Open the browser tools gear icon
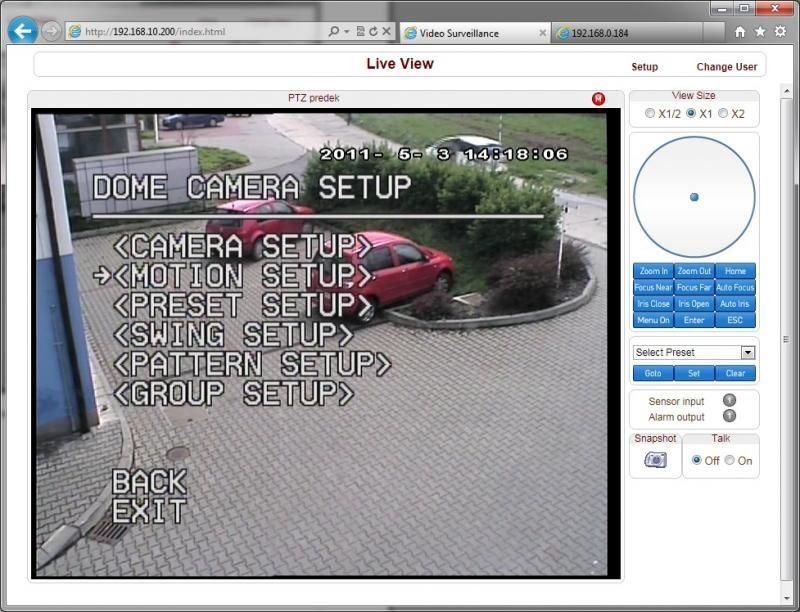Screen dimensions: 800x612 tap(780, 32)
